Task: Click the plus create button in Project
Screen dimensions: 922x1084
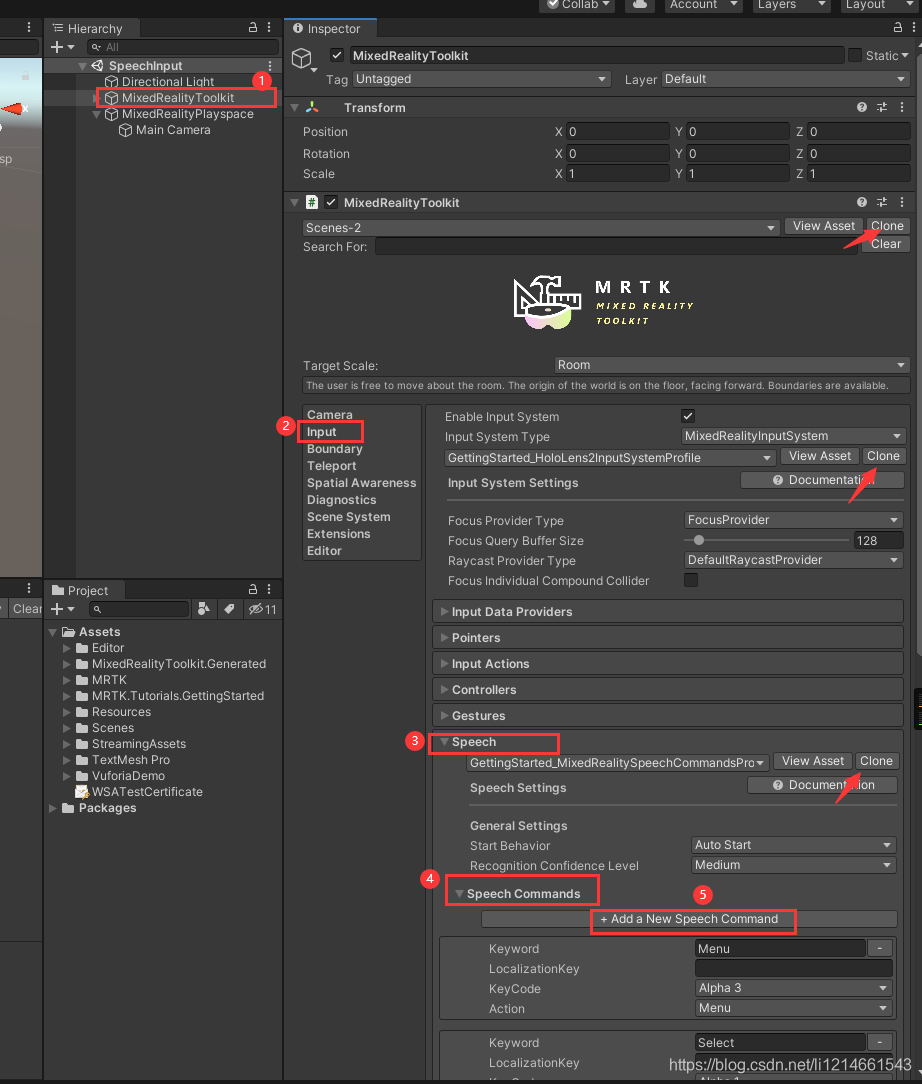Action: [x=62, y=609]
